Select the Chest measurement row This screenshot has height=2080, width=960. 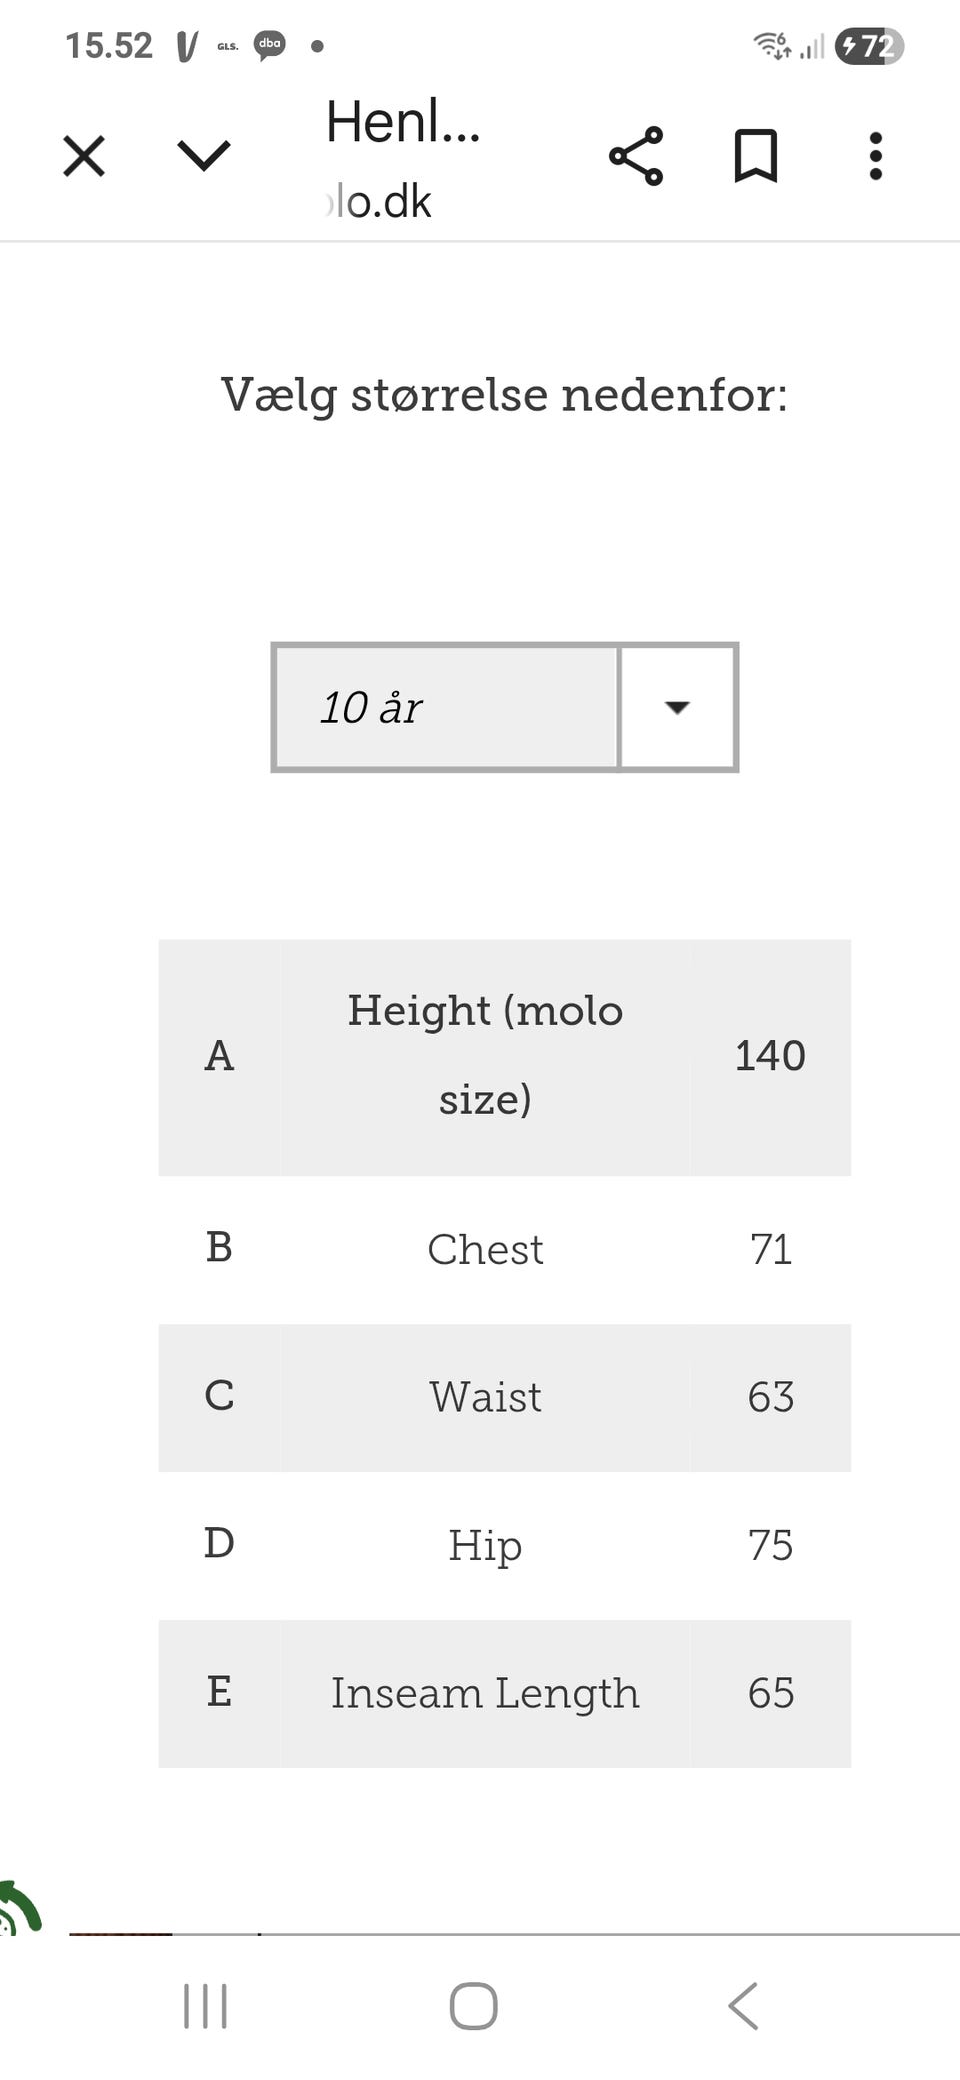485,1249
